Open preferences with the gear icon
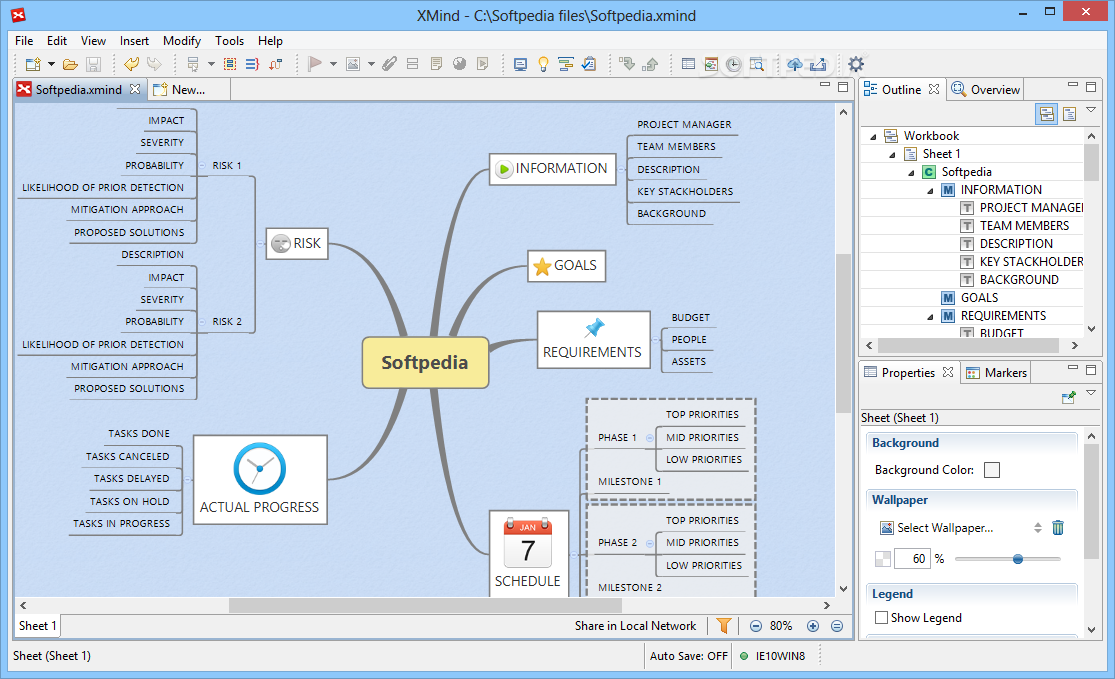Screen dimensions: 1115x679 point(856,64)
